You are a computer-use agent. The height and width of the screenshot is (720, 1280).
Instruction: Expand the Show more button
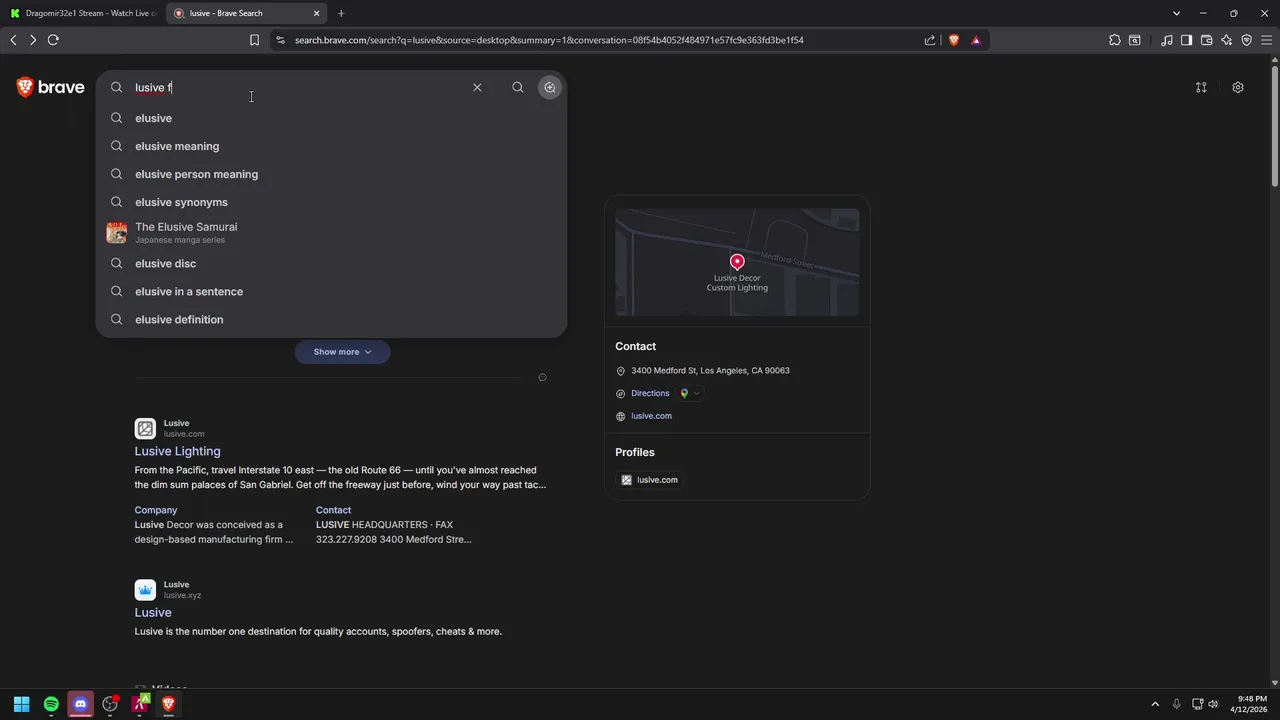tap(342, 352)
